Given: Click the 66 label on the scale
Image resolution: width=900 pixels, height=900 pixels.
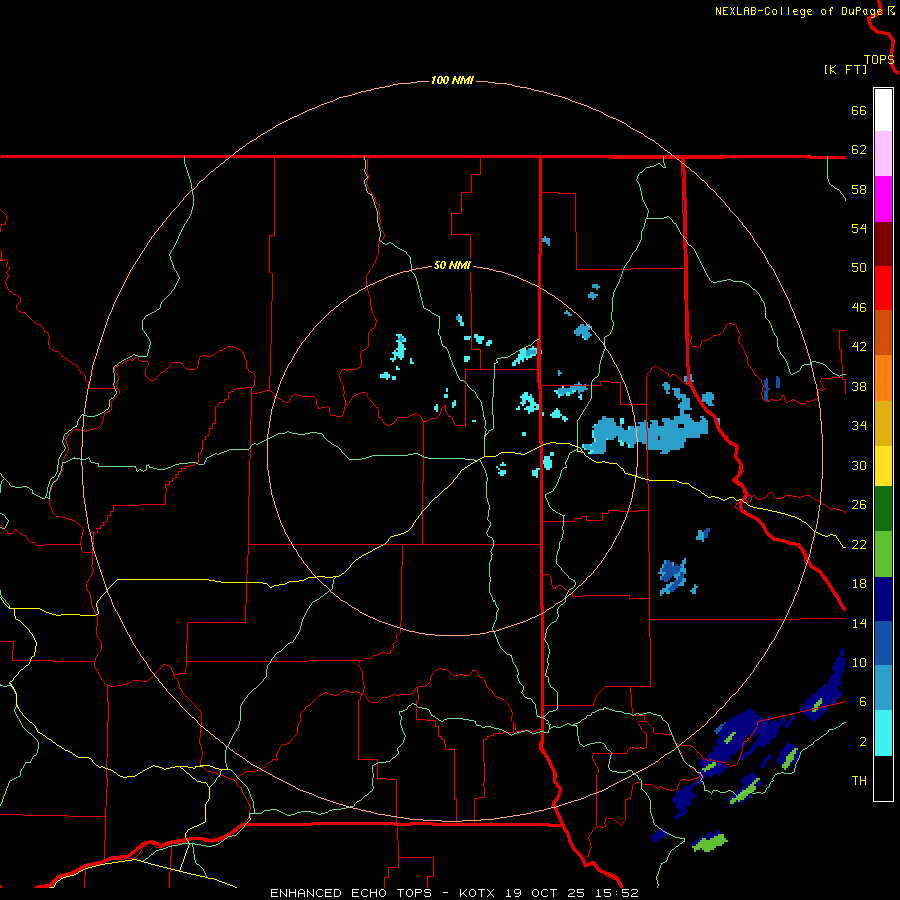Looking at the screenshot, I should (x=859, y=111).
